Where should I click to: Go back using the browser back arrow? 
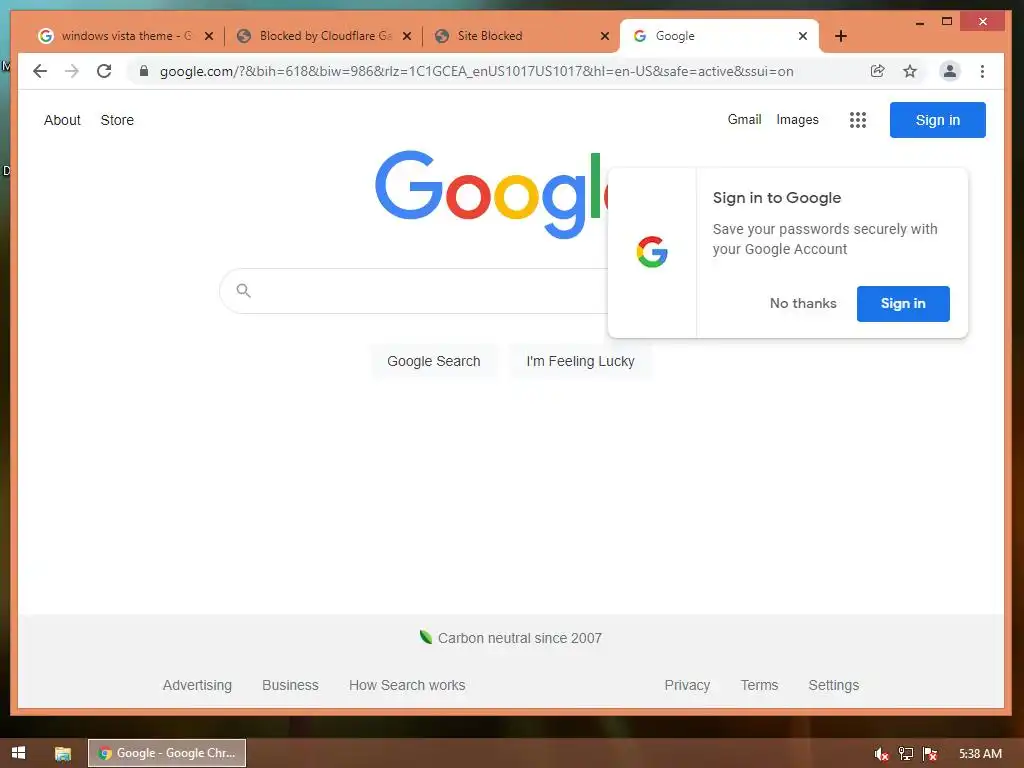tap(40, 71)
